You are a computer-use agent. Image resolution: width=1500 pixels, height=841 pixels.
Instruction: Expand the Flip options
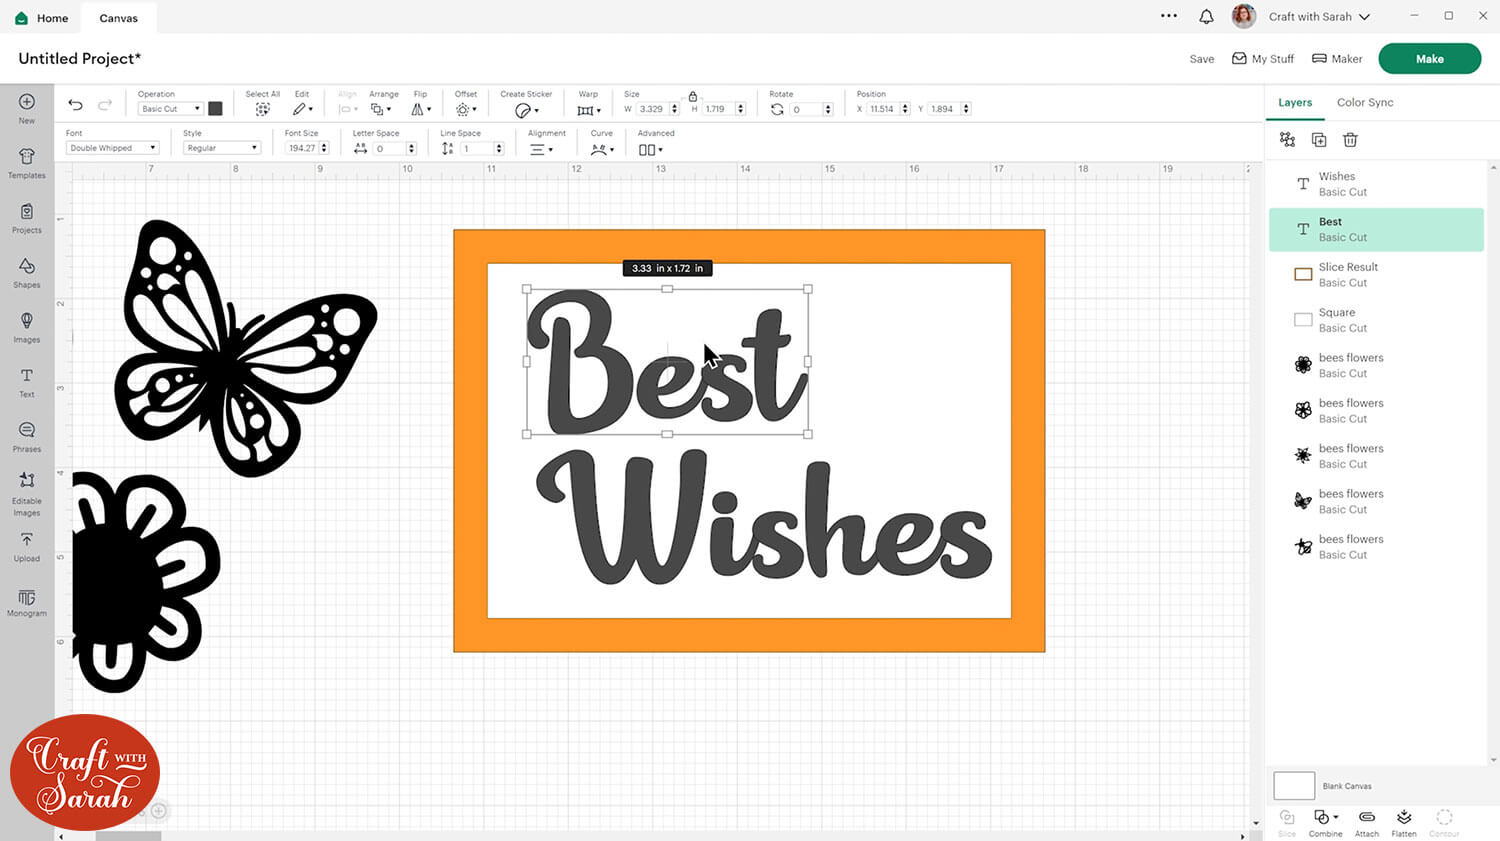(x=421, y=109)
